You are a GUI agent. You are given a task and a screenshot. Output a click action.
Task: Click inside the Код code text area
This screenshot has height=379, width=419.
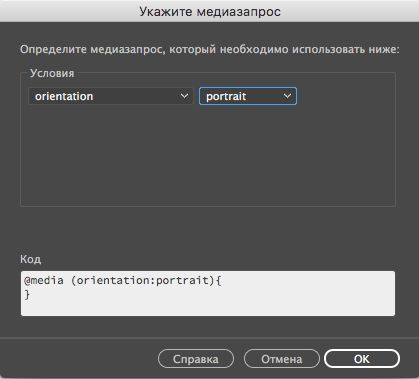pos(208,293)
